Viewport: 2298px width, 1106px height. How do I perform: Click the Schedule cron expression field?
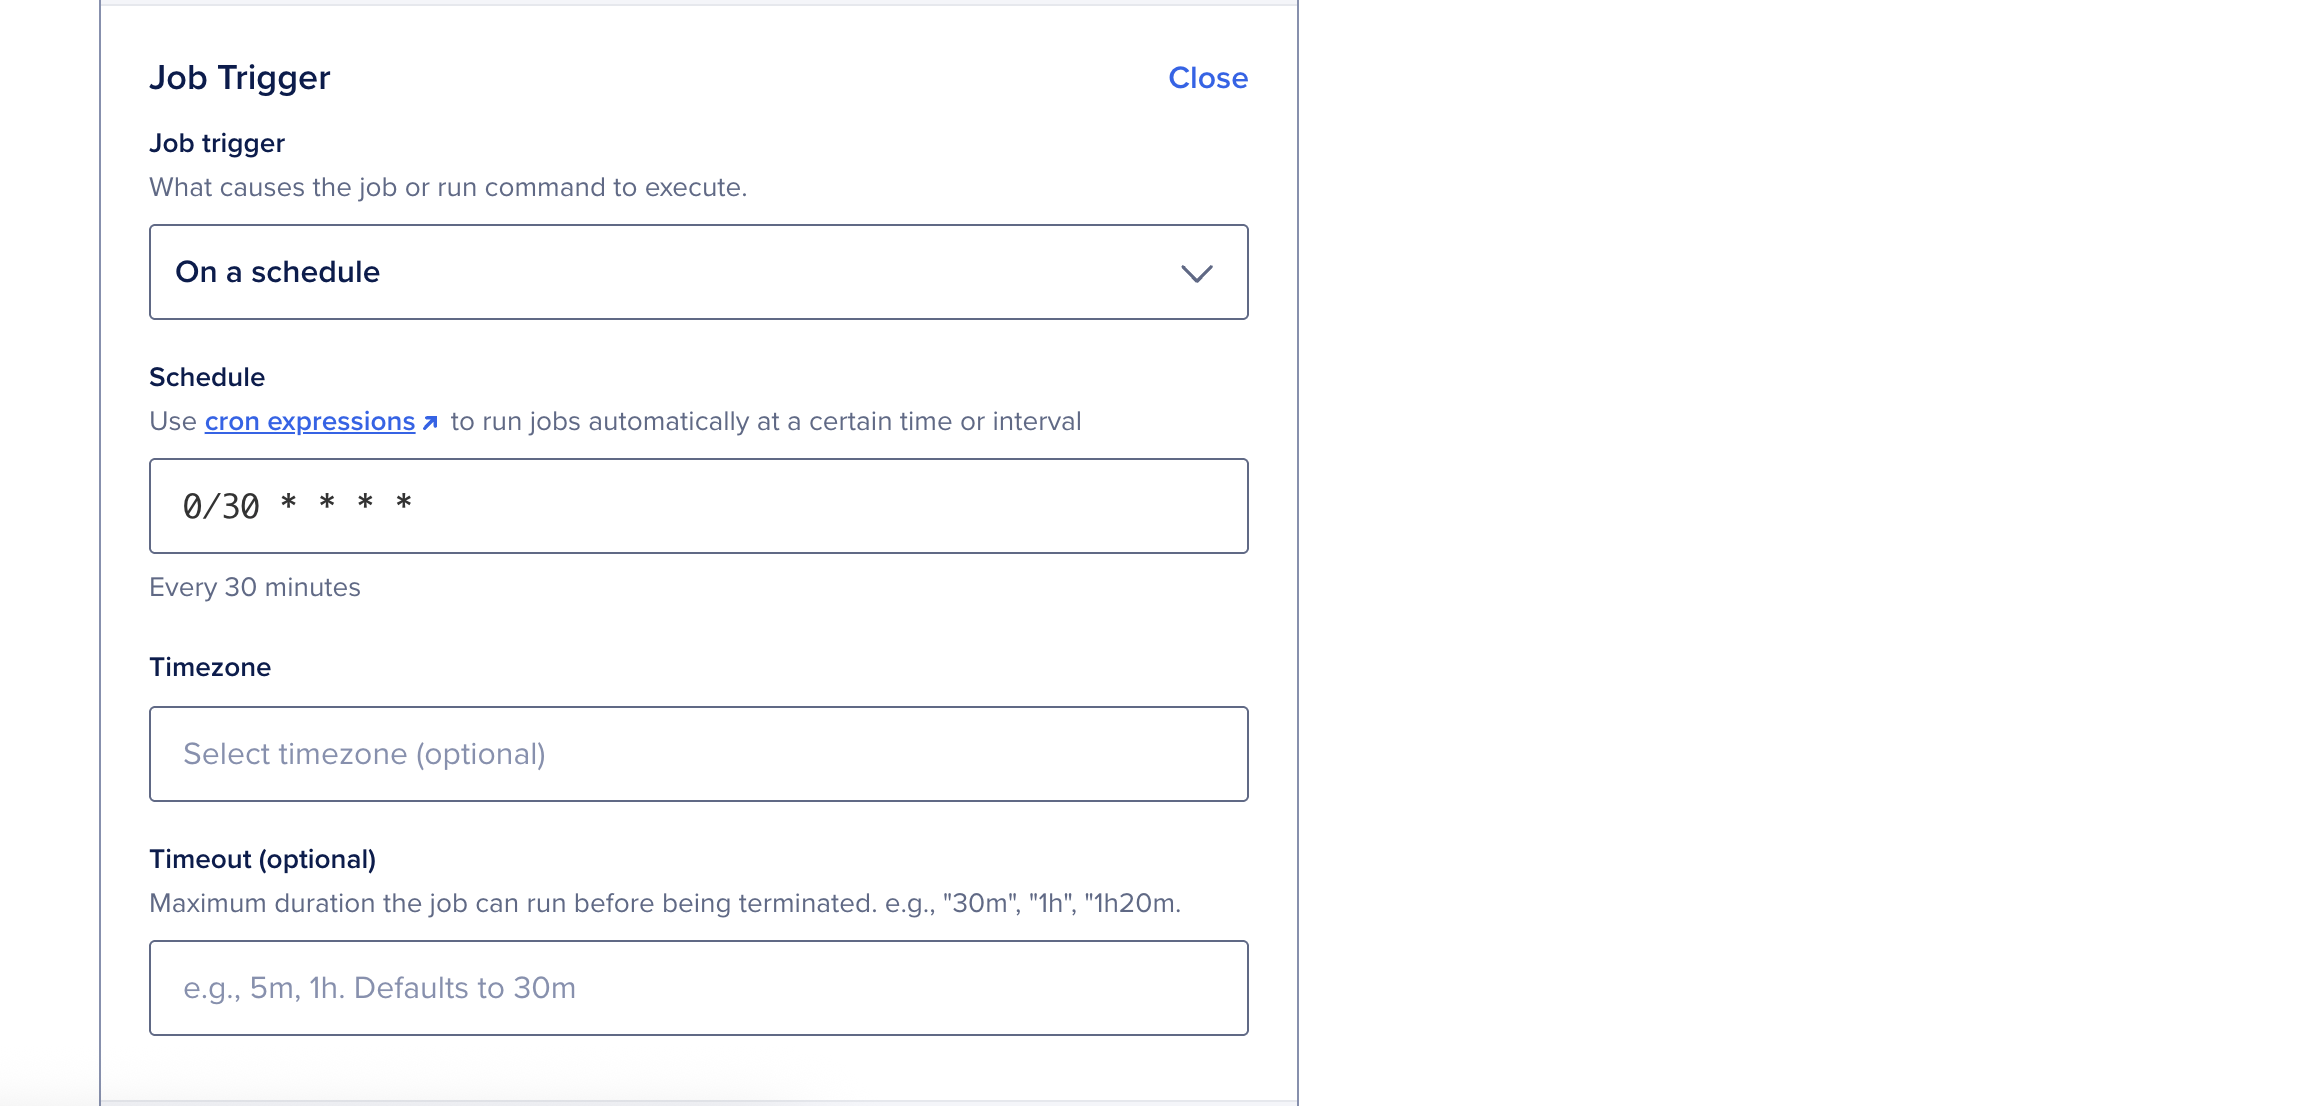coord(698,506)
